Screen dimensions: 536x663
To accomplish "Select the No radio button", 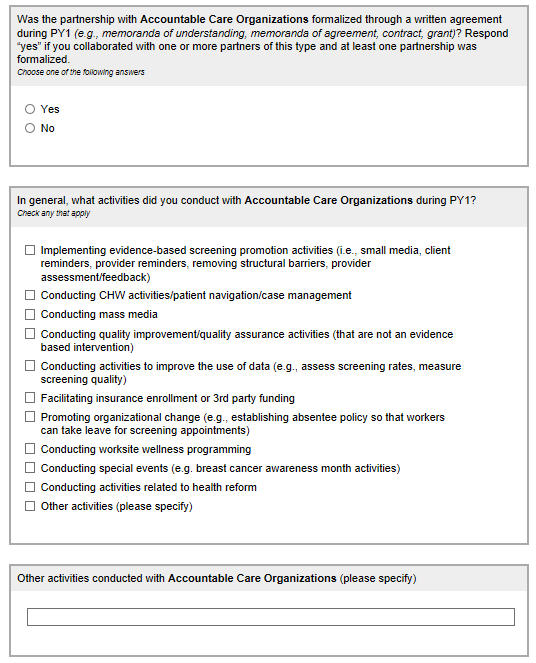I will (x=30, y=128).
